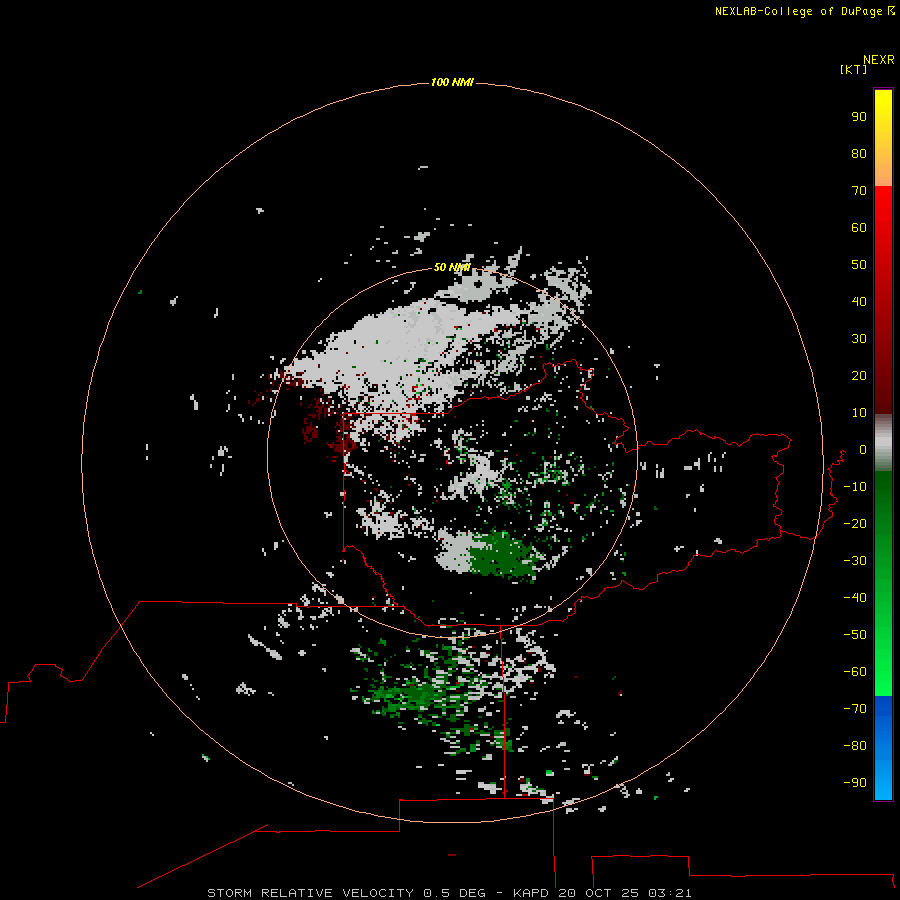This screenshot has width=900, height=900.
Task: Click the 03:21 timestamp in footer
Action: click(x=670, y=893)
